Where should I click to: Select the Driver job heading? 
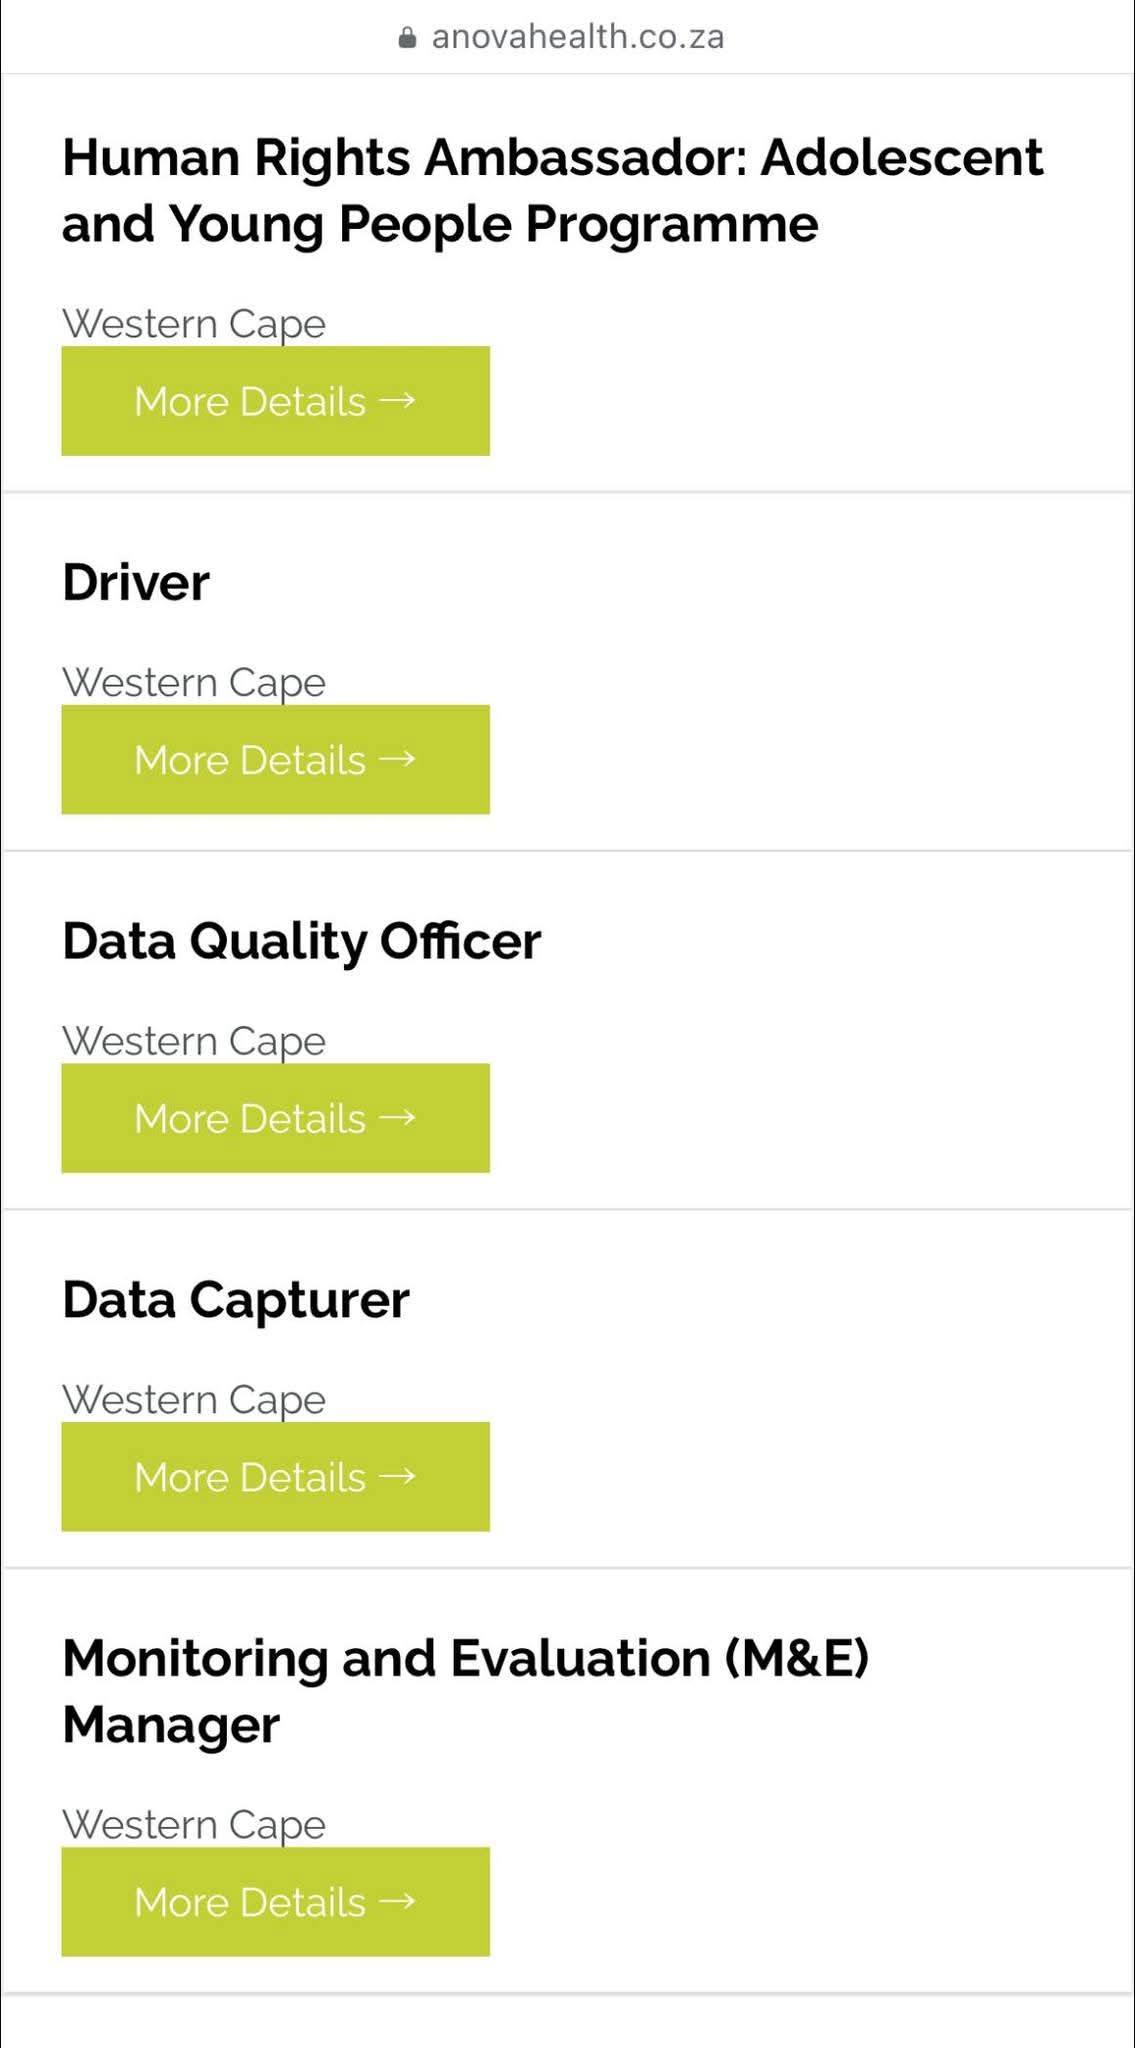[x=136, y=582]
